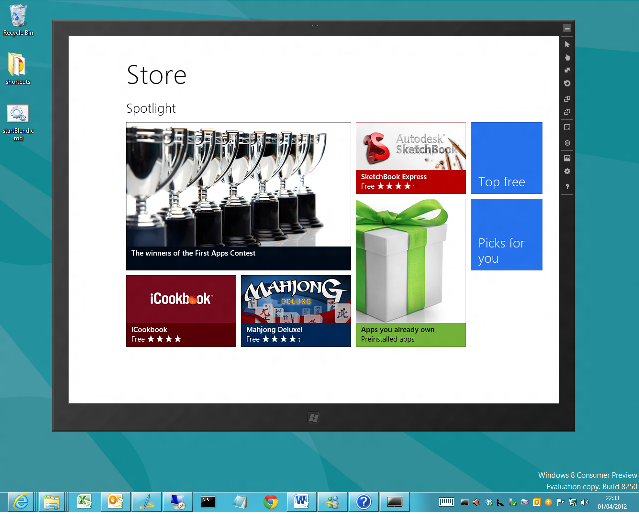Launch Google Chrome from taskbar
639x514 pixels.
271,502
